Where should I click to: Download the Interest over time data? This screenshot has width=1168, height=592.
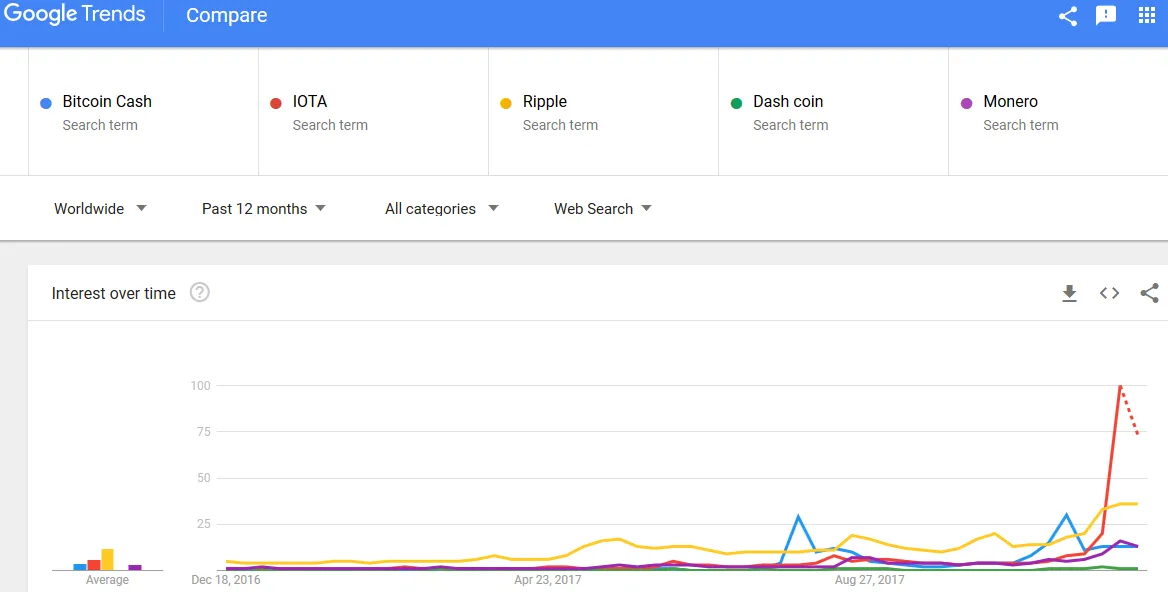pos(1070,293)
